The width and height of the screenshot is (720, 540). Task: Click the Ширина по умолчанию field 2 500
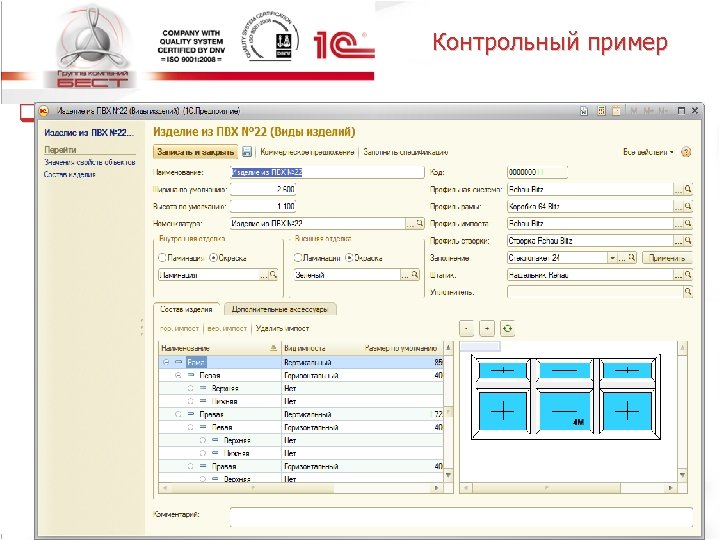(x=263, y=189)
